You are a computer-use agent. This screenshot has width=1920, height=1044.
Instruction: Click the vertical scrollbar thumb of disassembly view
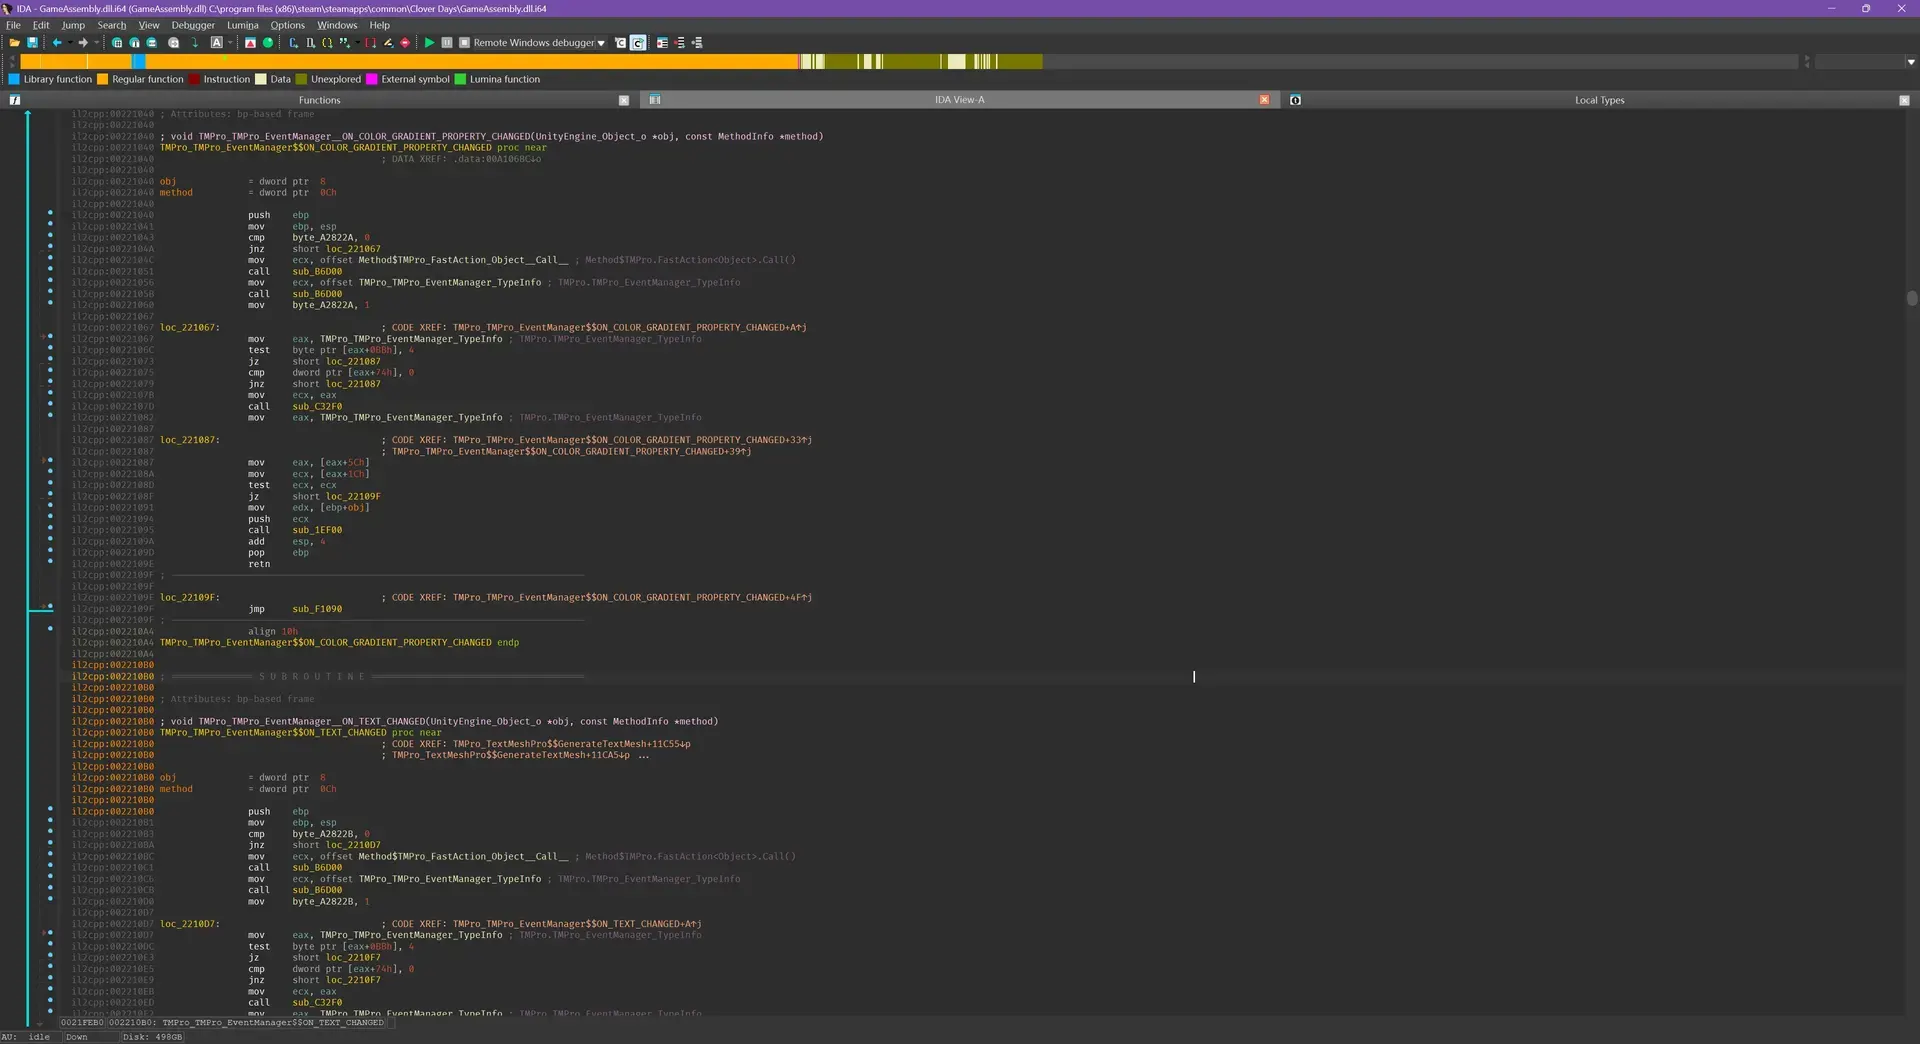click(1912, 298)
